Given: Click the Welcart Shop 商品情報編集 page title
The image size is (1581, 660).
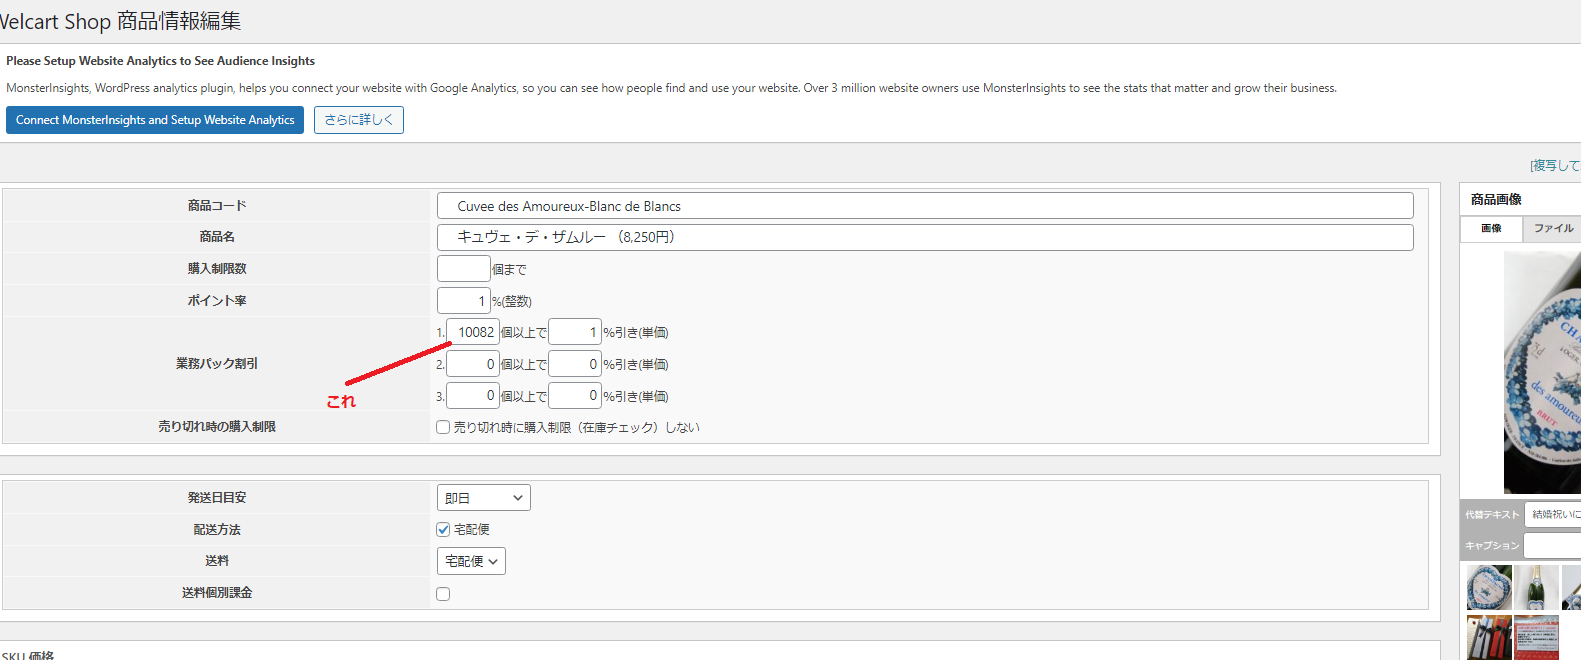Looking at the screenshot, I should [x=119, y=21].
